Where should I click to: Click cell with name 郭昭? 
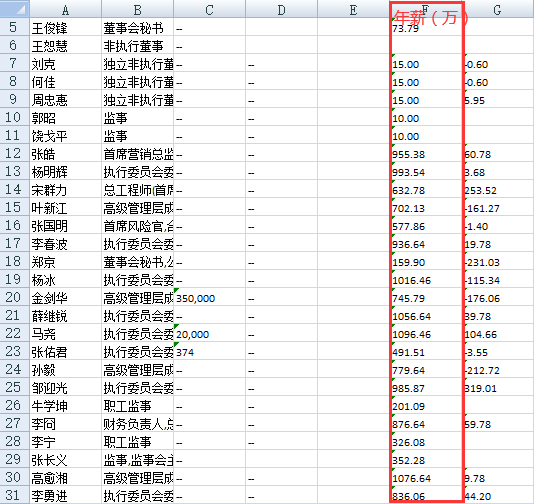(x=65, y=117)
